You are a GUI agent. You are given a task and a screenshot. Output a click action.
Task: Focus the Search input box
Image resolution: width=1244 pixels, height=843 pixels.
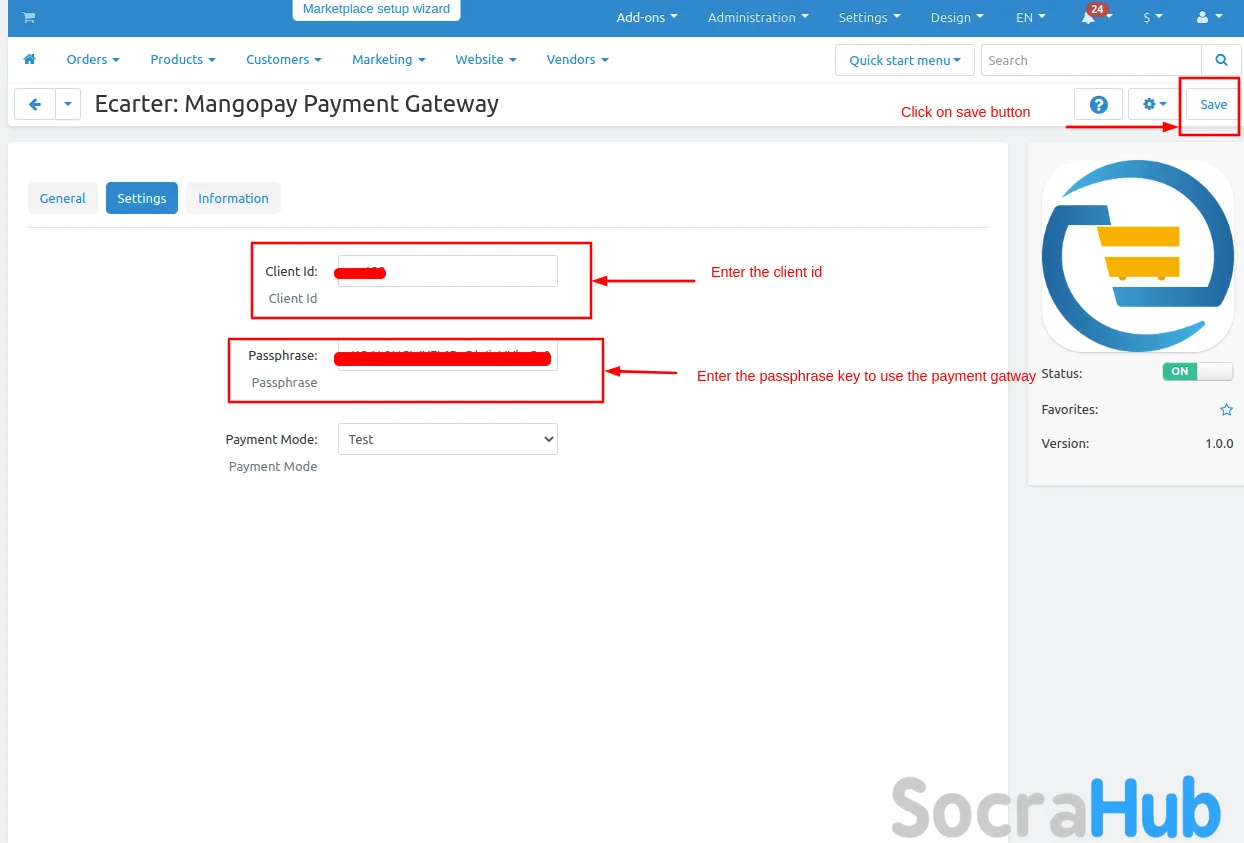point(1091,60)
